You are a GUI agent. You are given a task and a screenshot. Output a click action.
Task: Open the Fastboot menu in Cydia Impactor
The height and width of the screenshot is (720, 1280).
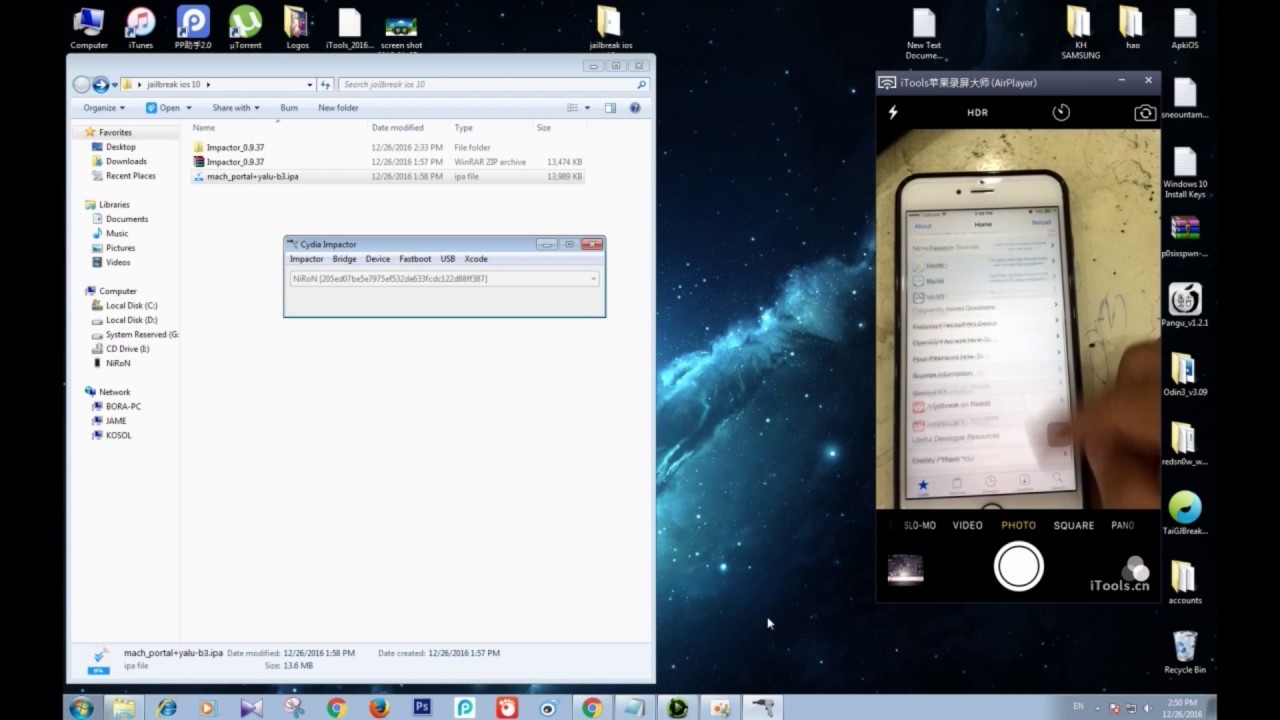(x=415, y=259)
